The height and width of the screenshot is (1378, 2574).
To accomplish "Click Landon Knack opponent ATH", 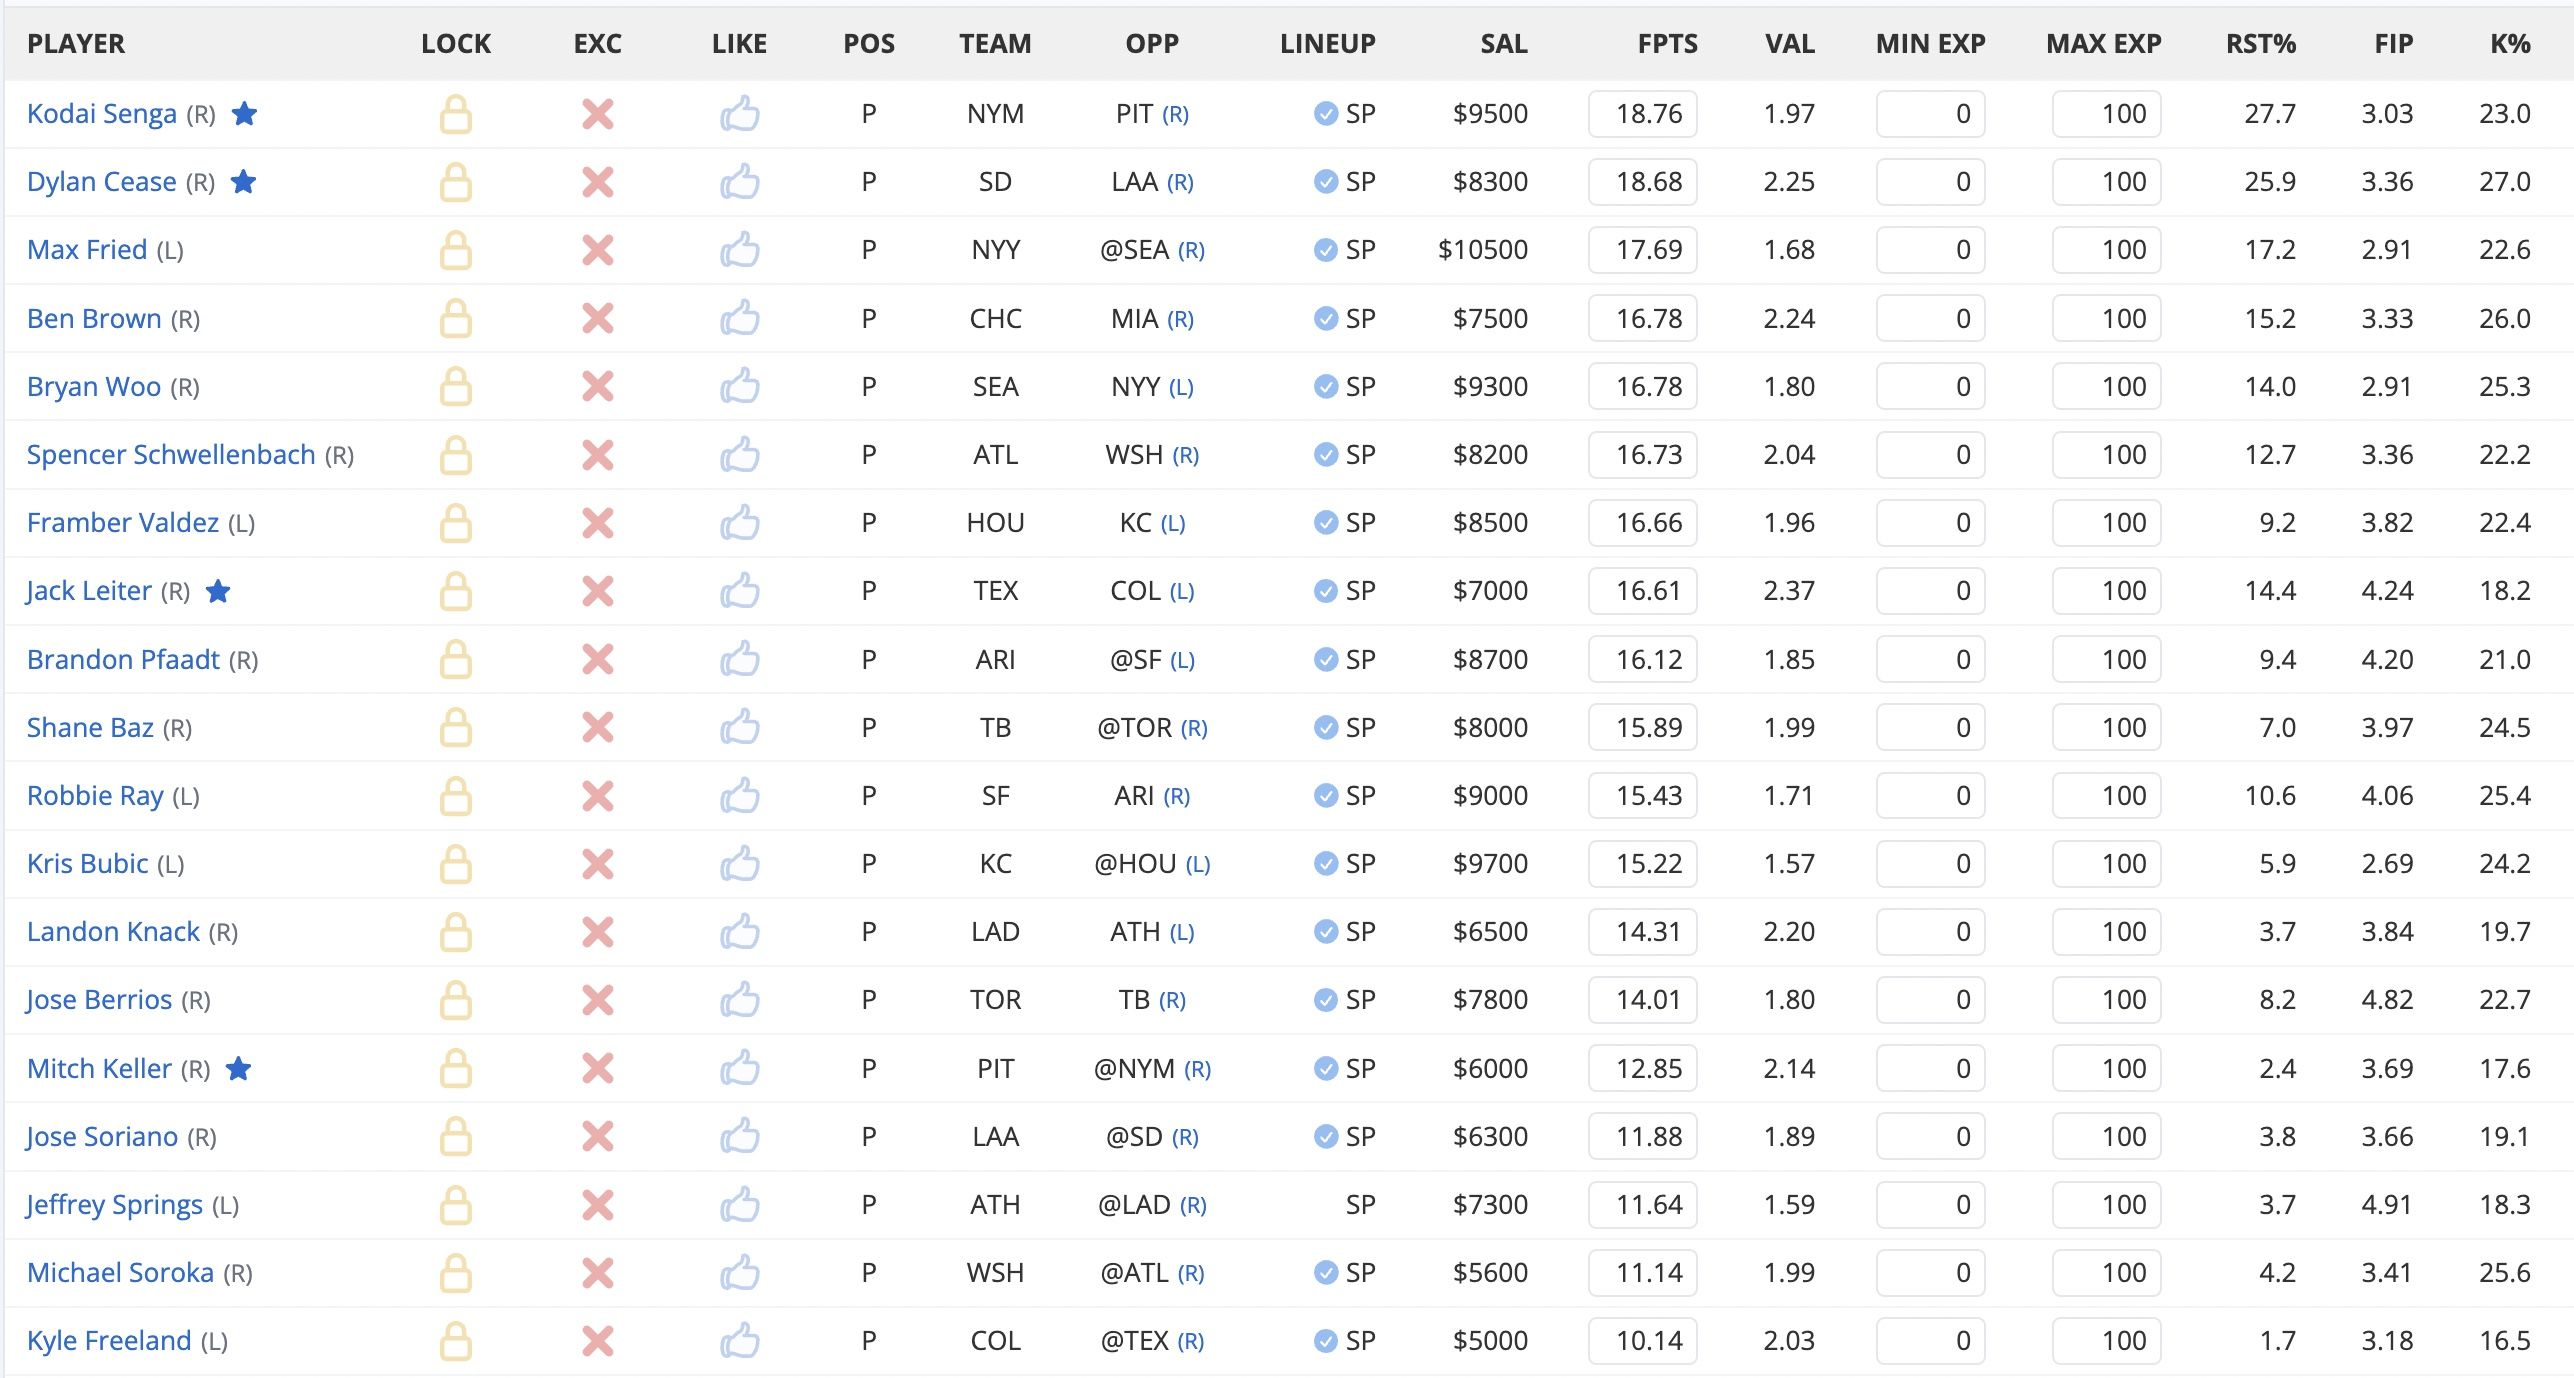I will click(x=1135, y=932).
